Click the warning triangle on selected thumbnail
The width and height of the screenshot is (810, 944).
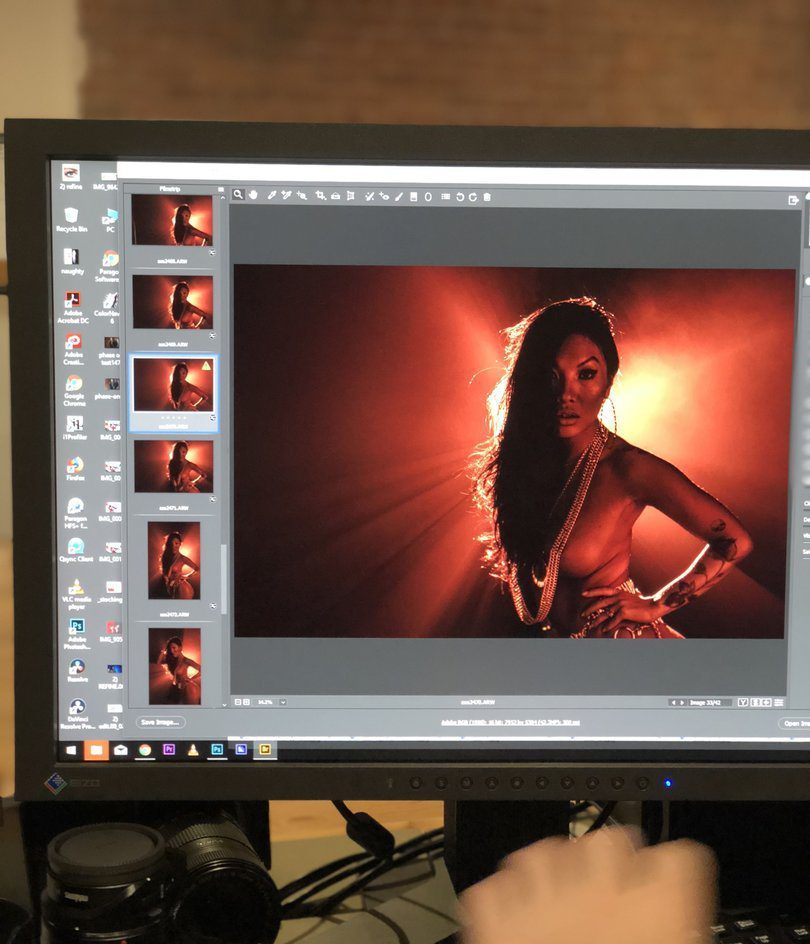click(x=207, y=367)
